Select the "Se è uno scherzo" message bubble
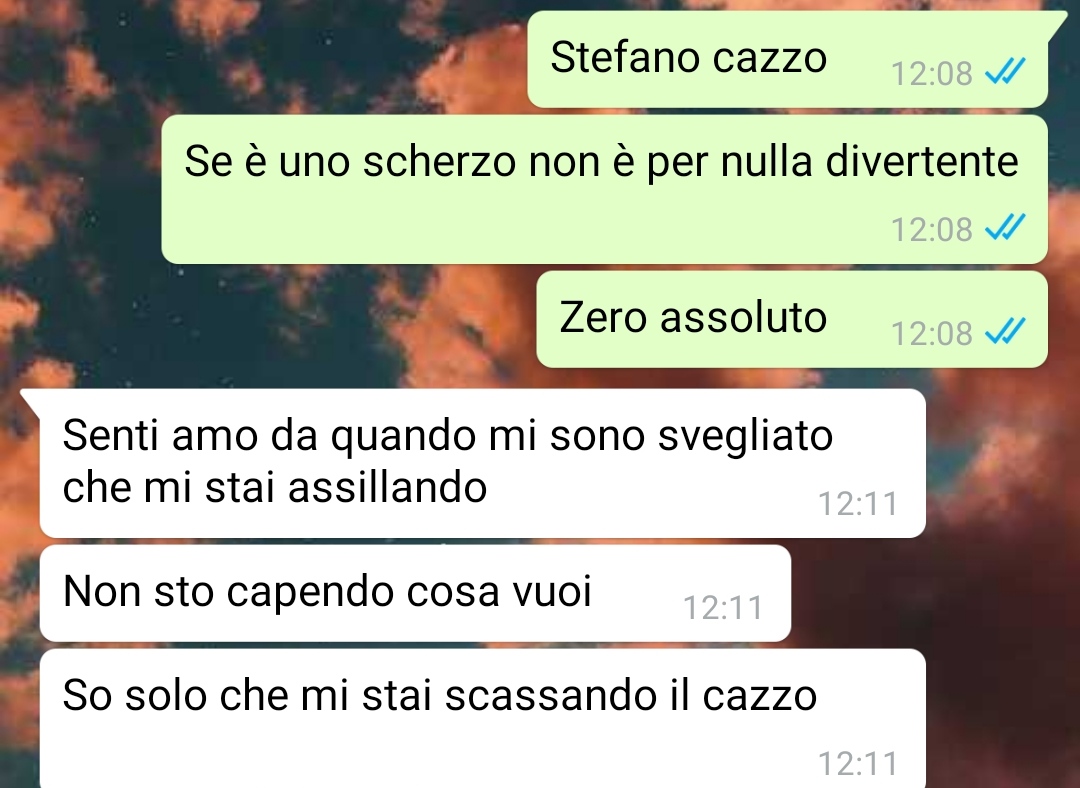The image size is (1080, 788). click(604, 189)
